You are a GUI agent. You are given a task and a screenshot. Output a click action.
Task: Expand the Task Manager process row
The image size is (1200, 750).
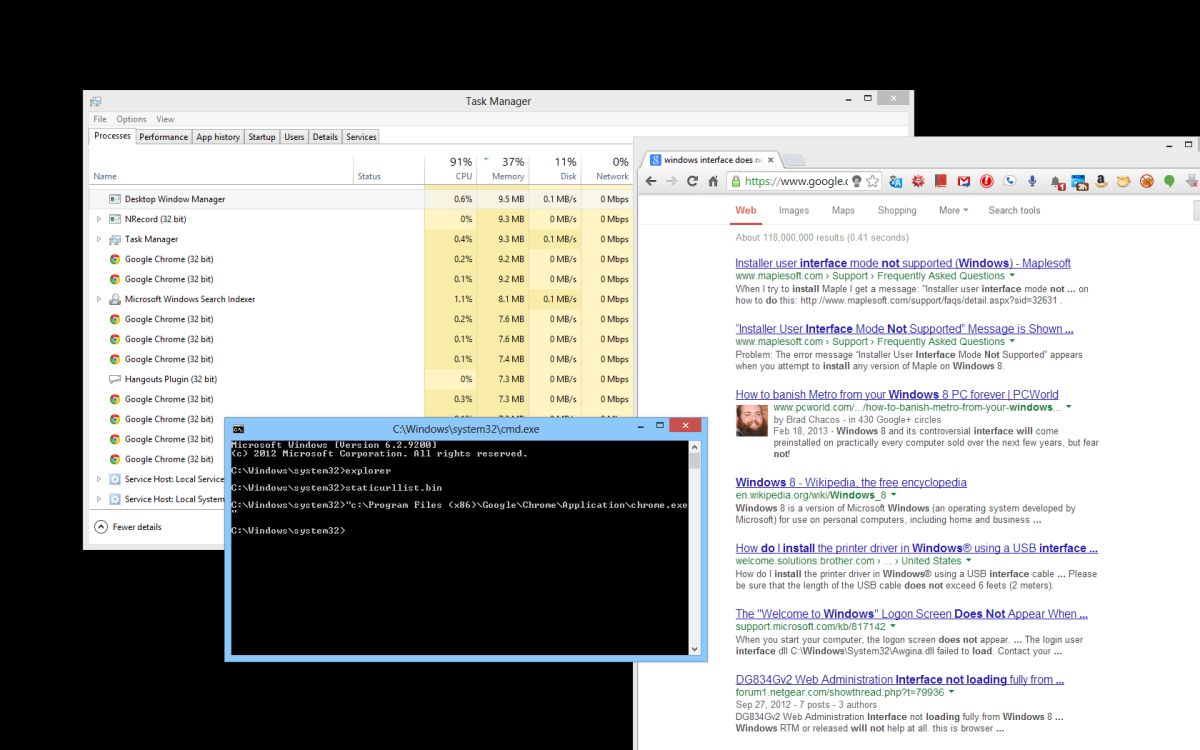(x=98, y=239)
